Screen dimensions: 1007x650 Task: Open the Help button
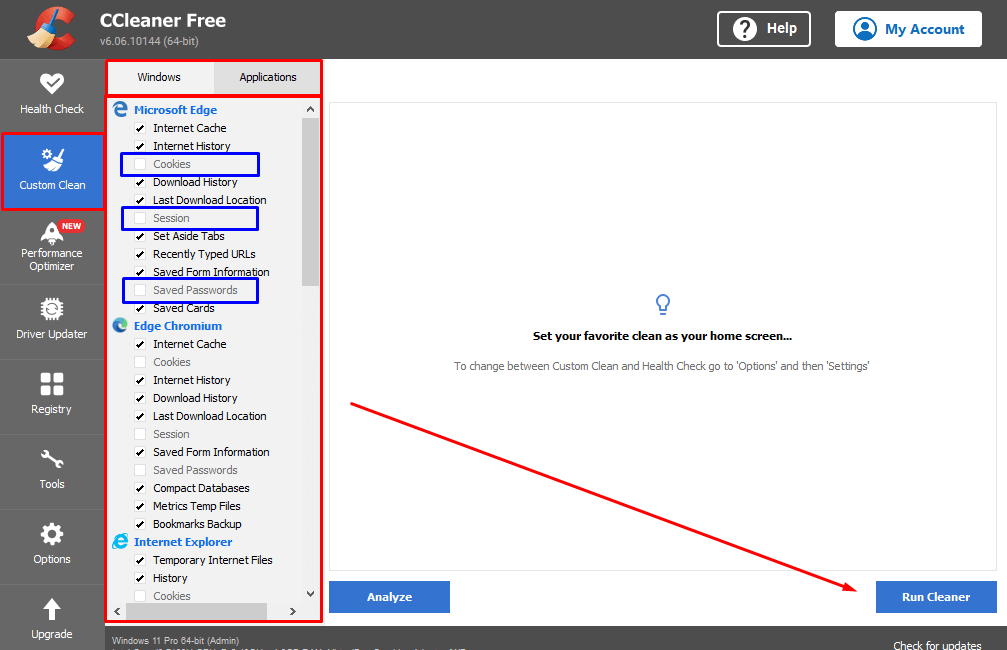click(x=764, y=29)
